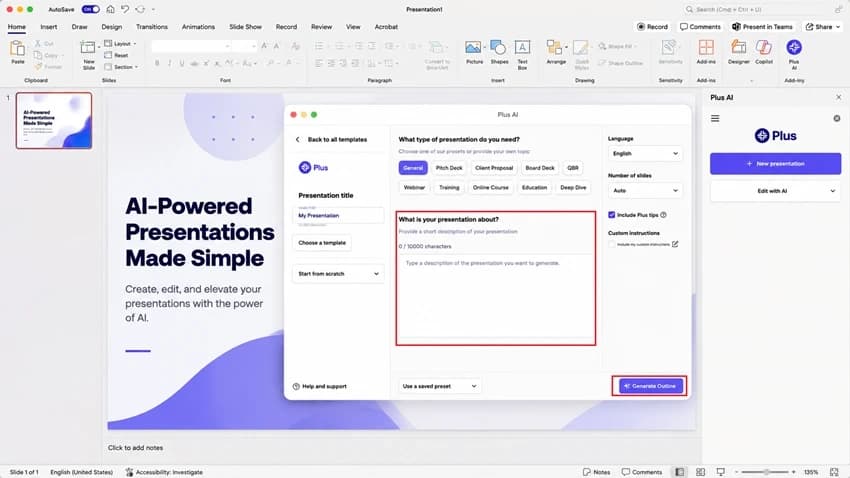Viewport: 850px width, 478px height.
Task: Click Back to all templates link
Action: click(337, 139)
